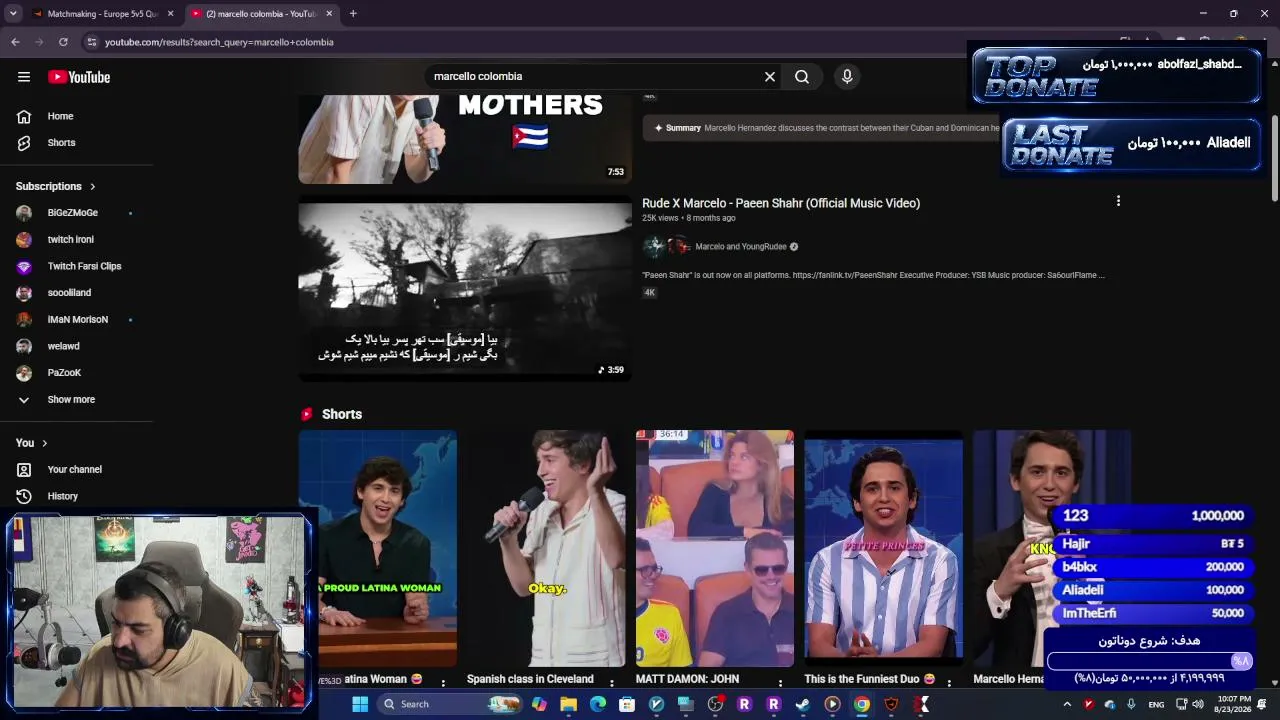Clear the search box with the X

tap(770, 76)
